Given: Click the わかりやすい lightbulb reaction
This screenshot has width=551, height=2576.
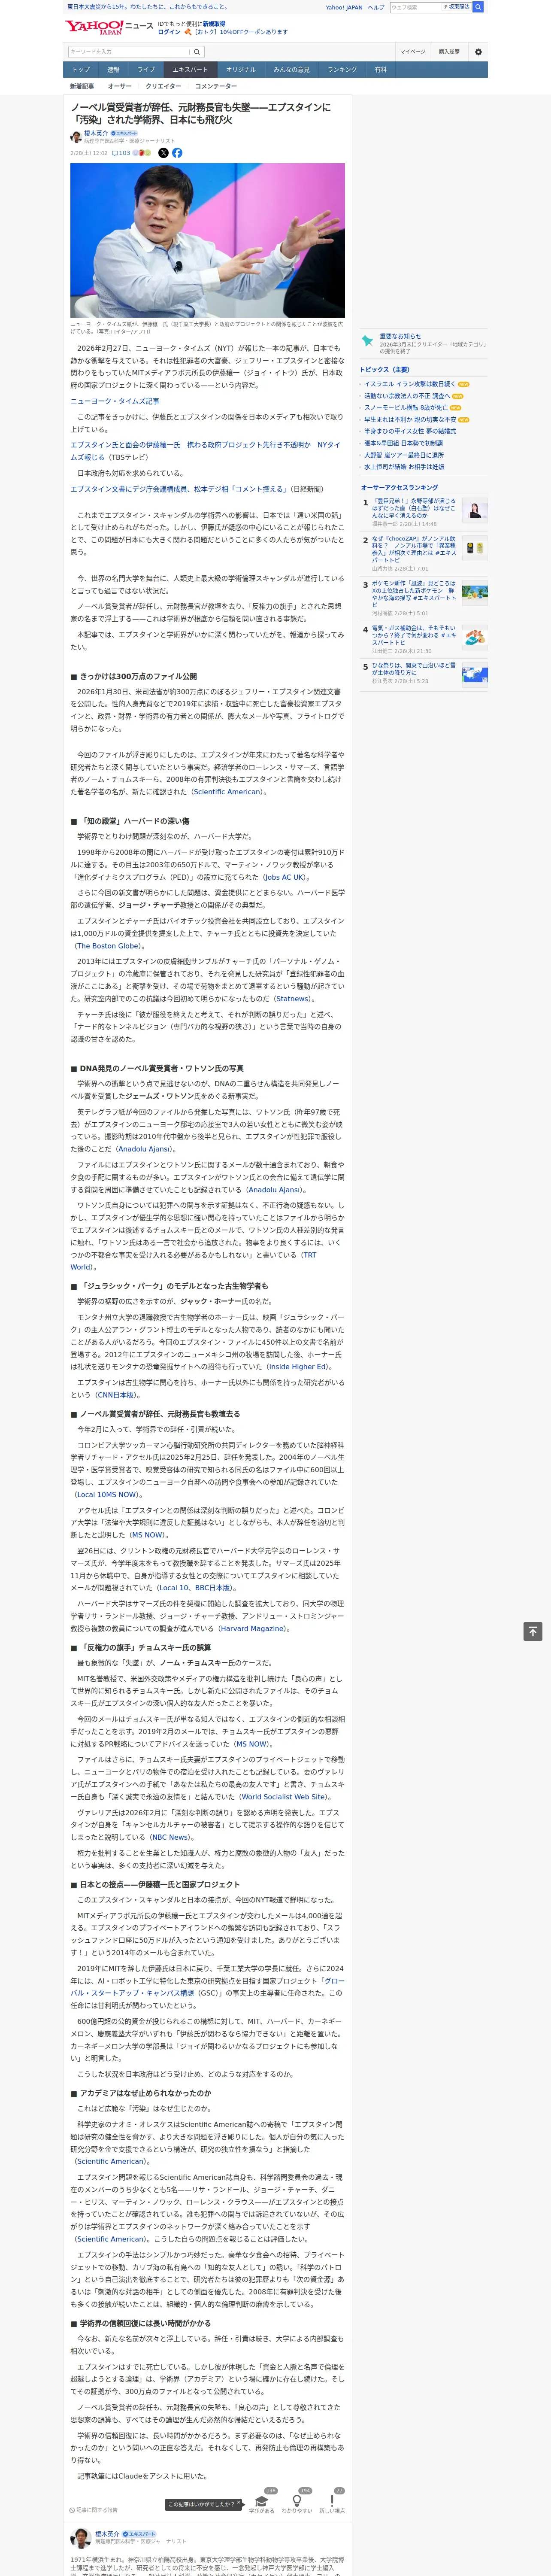Looking at the screenshot, I should coord(297,2500).
